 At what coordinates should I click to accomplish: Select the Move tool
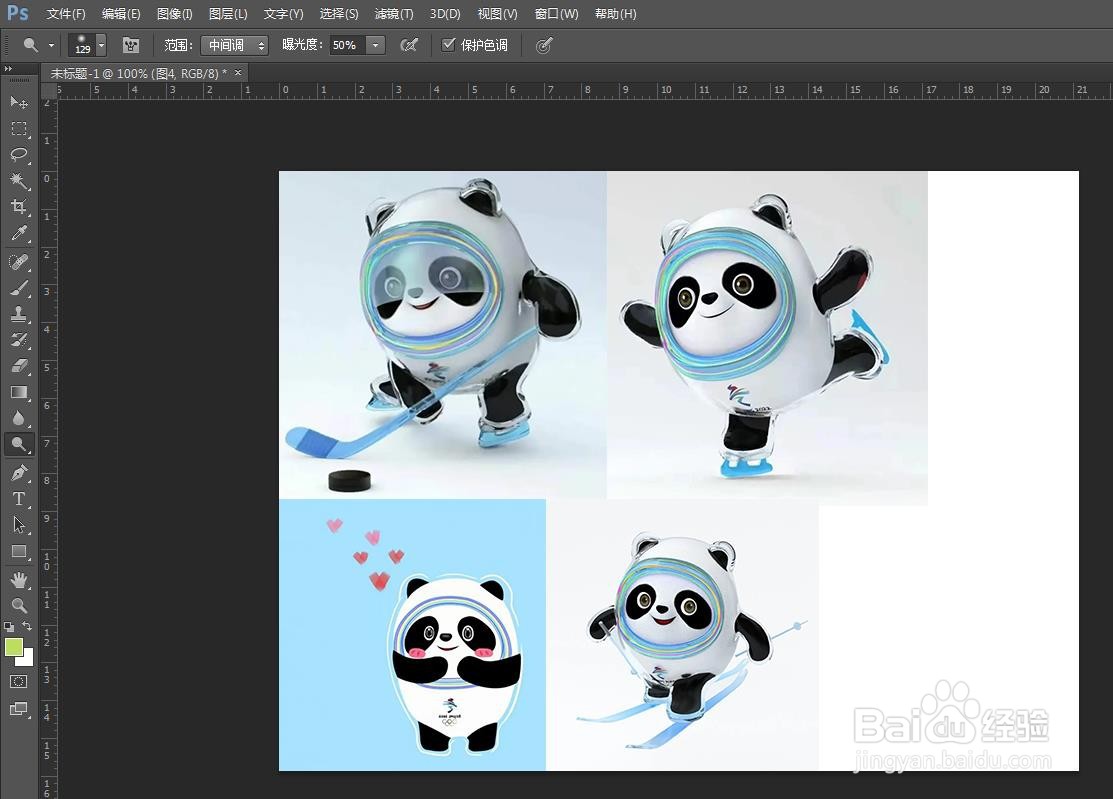[19, 102]
